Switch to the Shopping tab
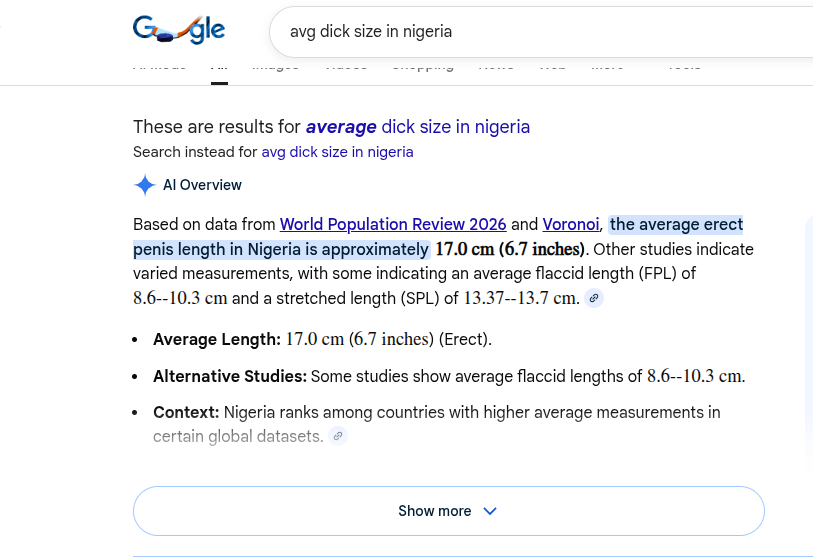The image size is (813, 560). [x=422, y=67]
